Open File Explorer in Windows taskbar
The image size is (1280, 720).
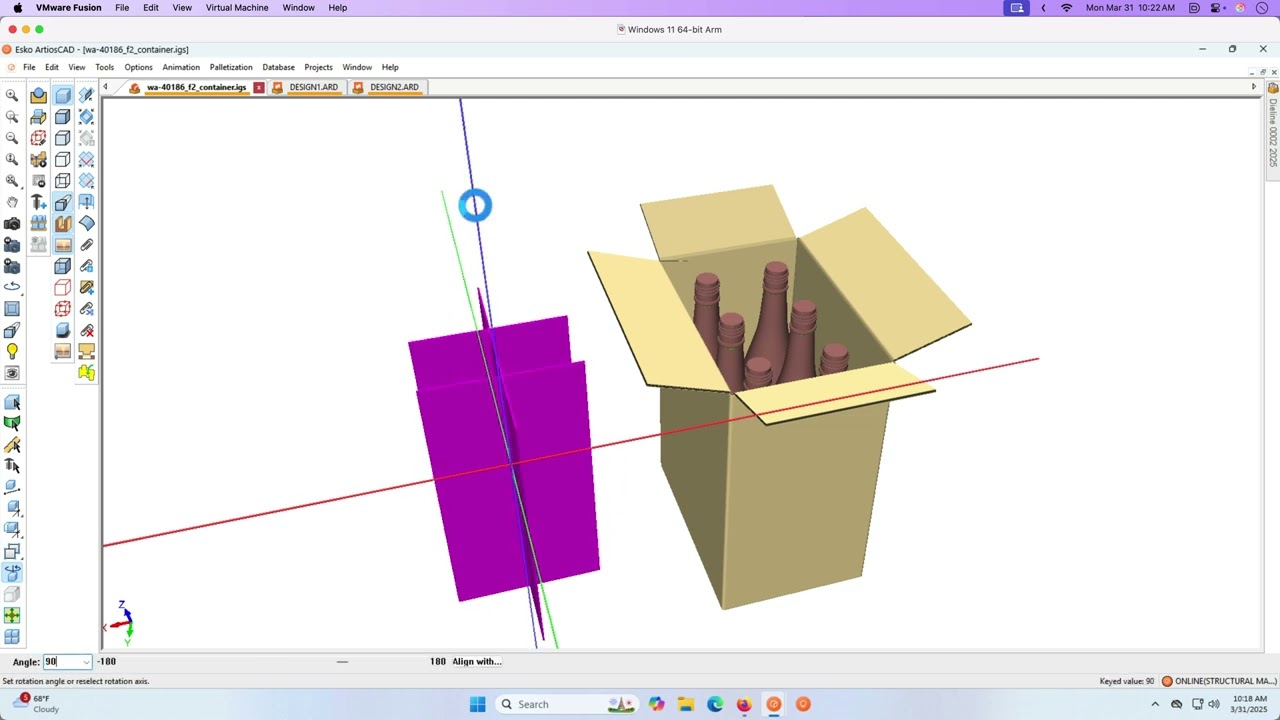685,704
